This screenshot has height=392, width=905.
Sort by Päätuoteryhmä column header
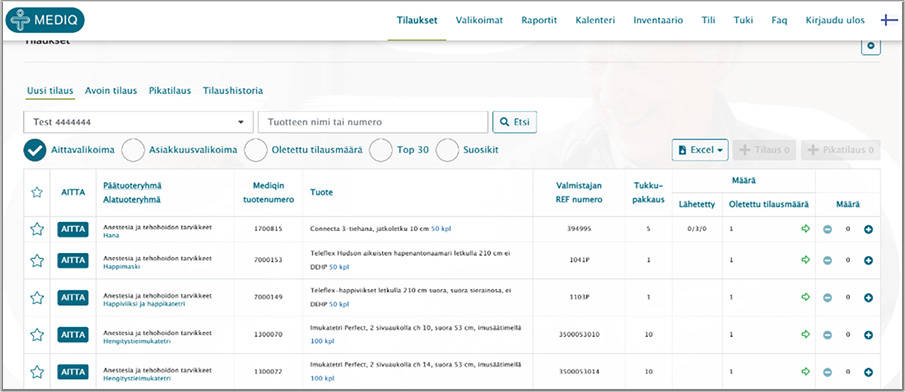click(132, 185)
